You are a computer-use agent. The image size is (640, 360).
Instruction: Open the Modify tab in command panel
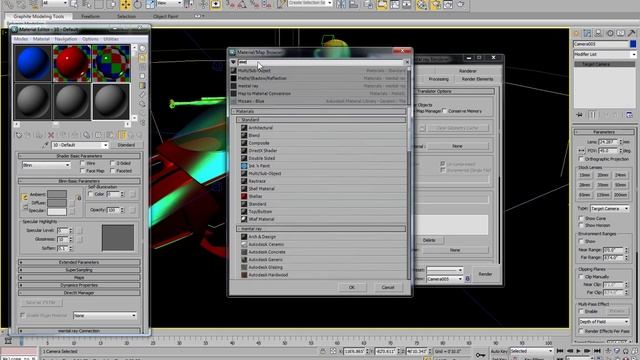587,33
